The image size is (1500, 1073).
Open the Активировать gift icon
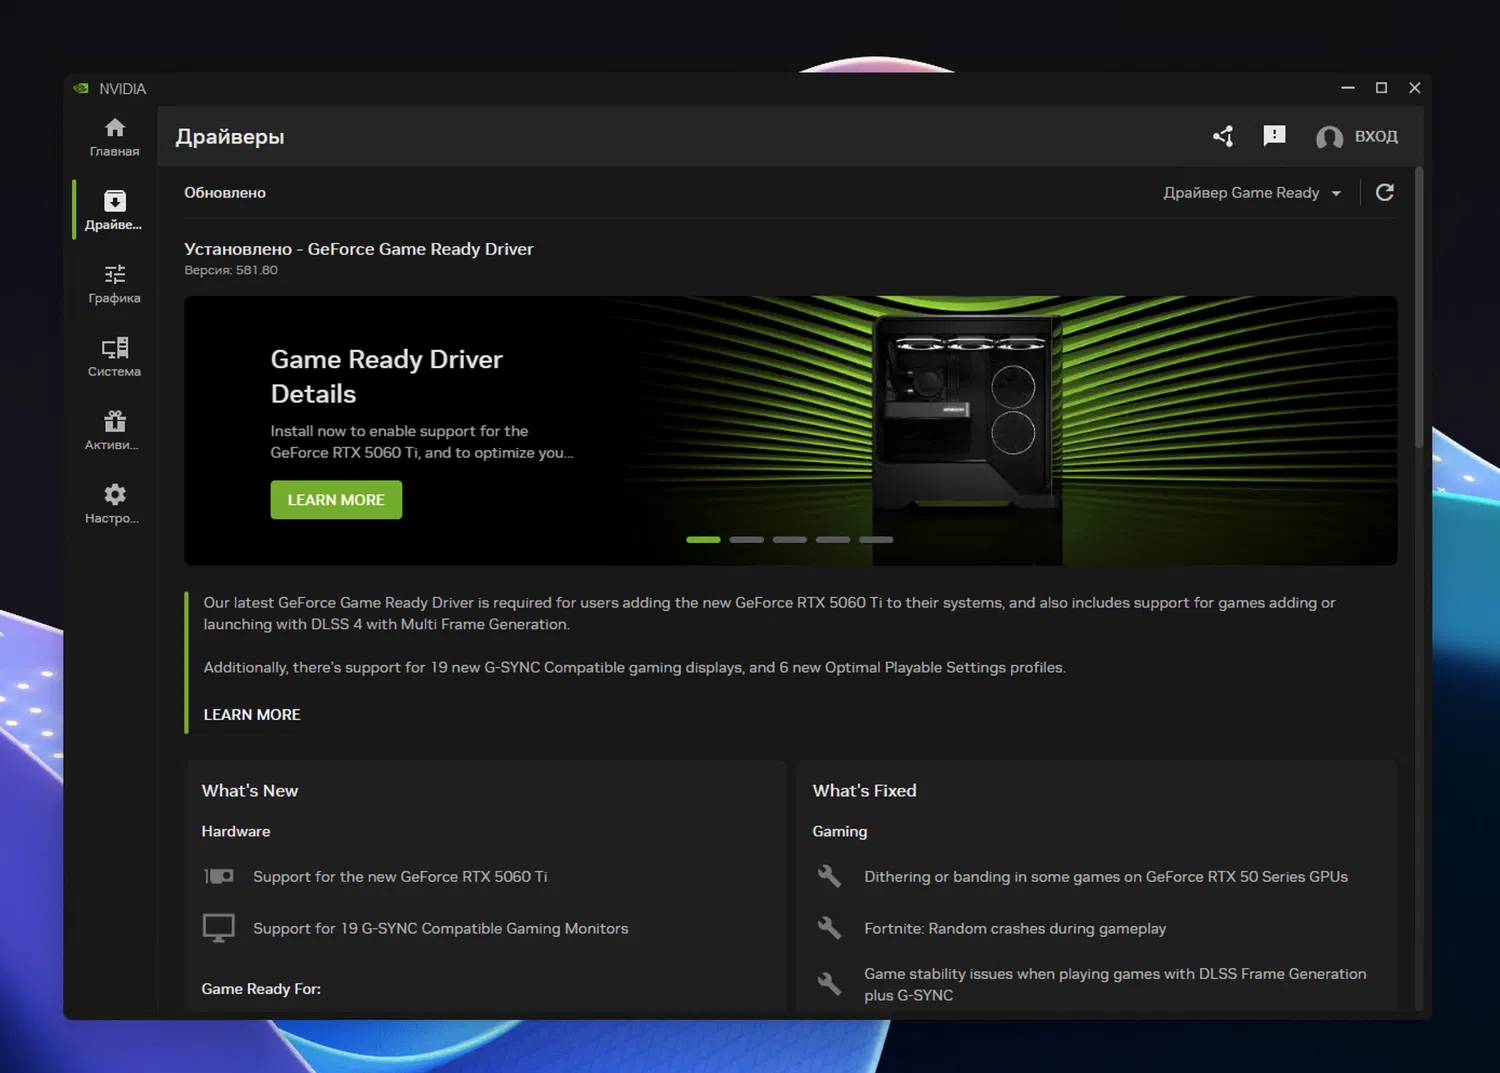(x=114, y=421)
